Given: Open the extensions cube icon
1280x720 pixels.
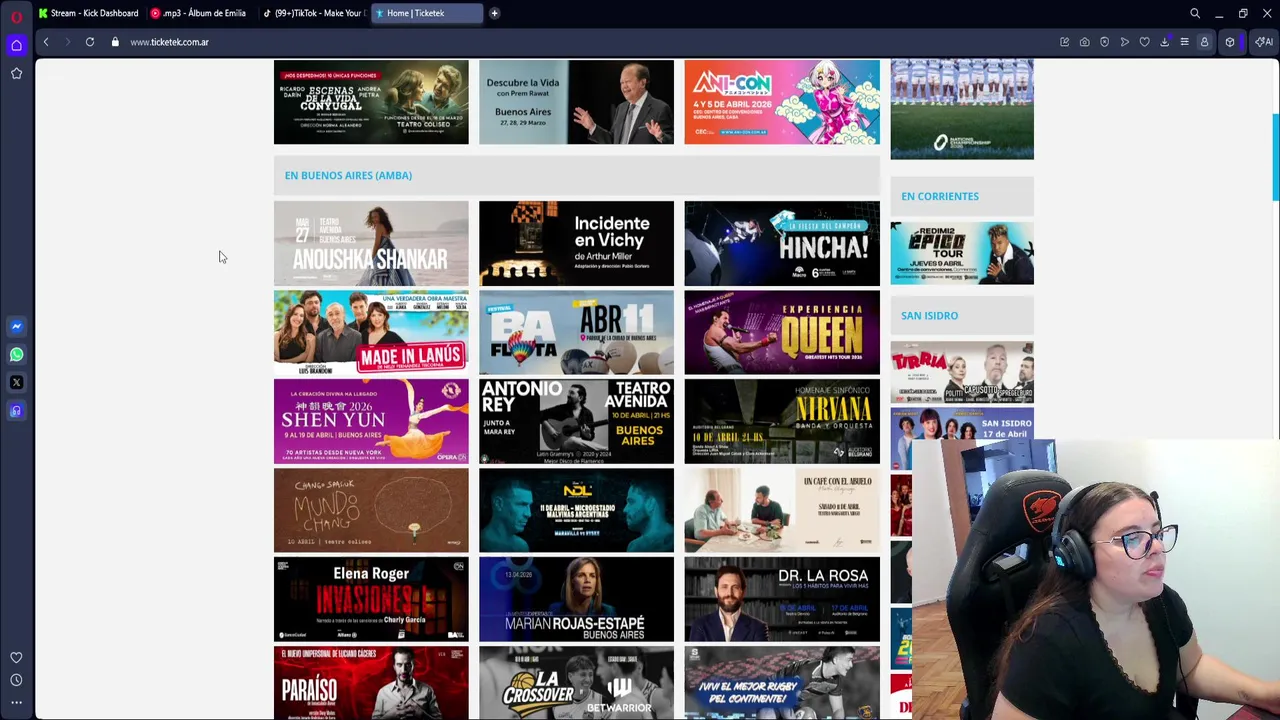Looking at the screenshot, I should coord(1230,42).
